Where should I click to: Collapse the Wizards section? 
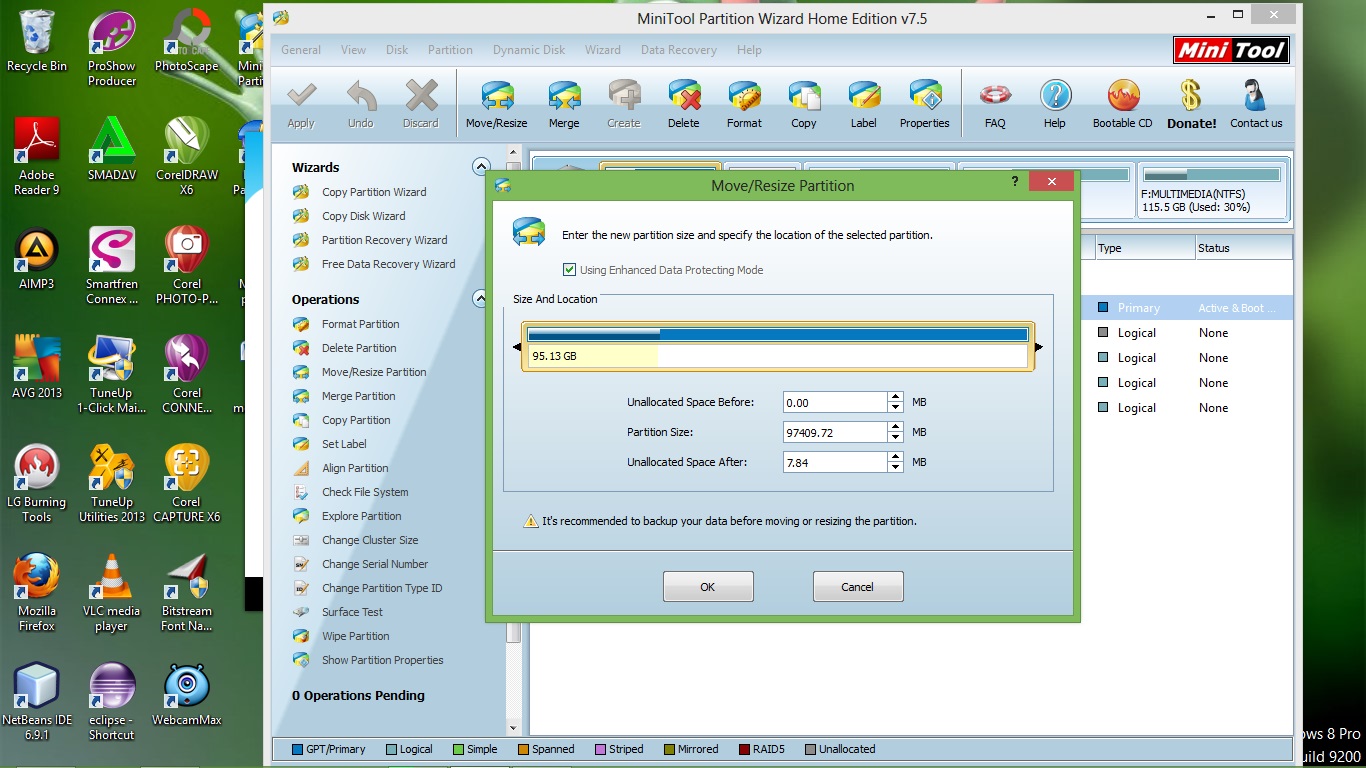tap(481, 167)
